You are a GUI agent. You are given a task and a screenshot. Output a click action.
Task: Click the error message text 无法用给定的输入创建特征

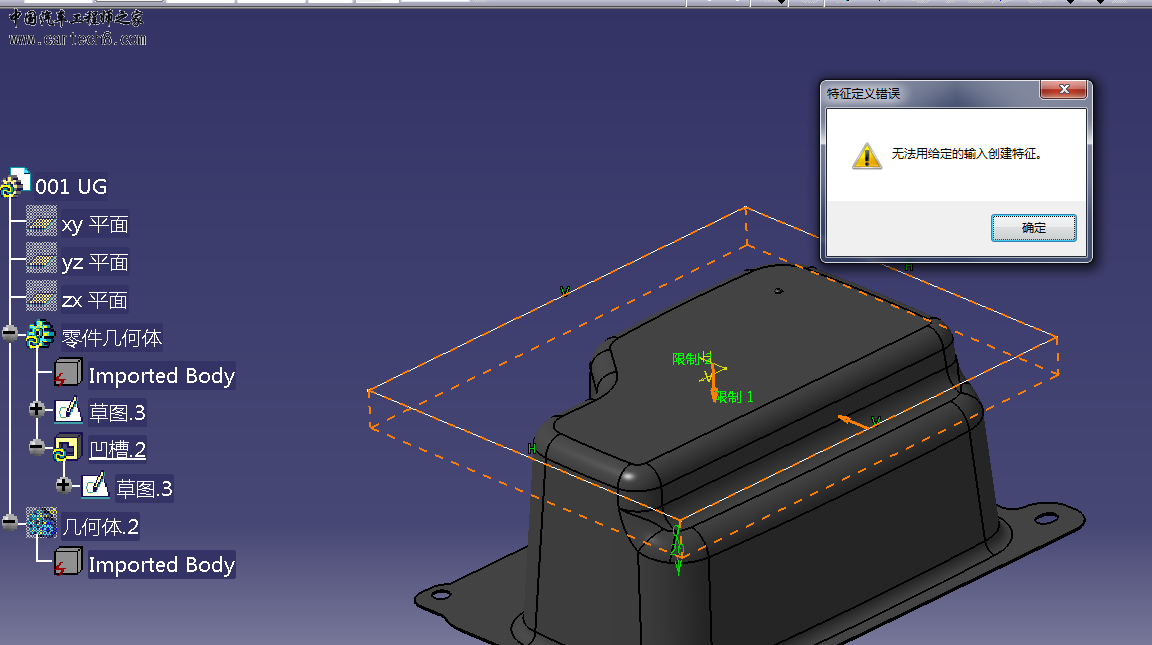coord(967,154)
